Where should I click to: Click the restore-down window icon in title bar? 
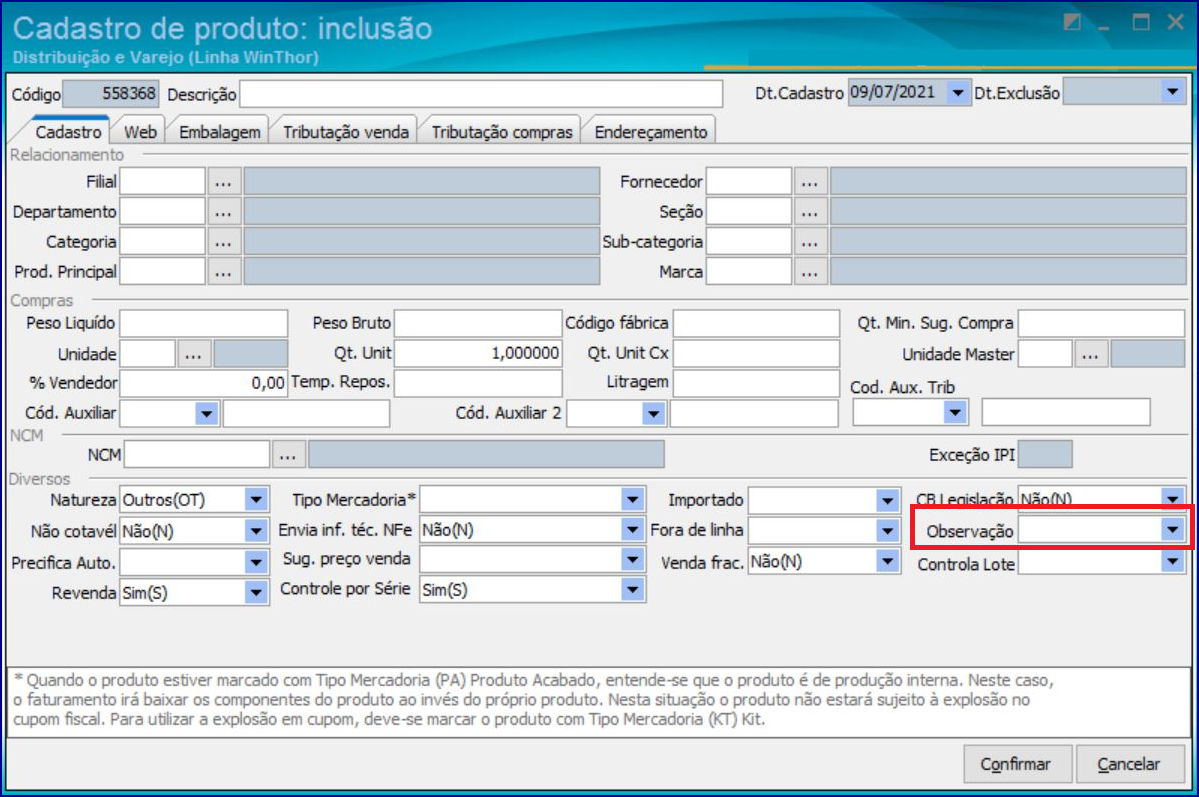1140,22
